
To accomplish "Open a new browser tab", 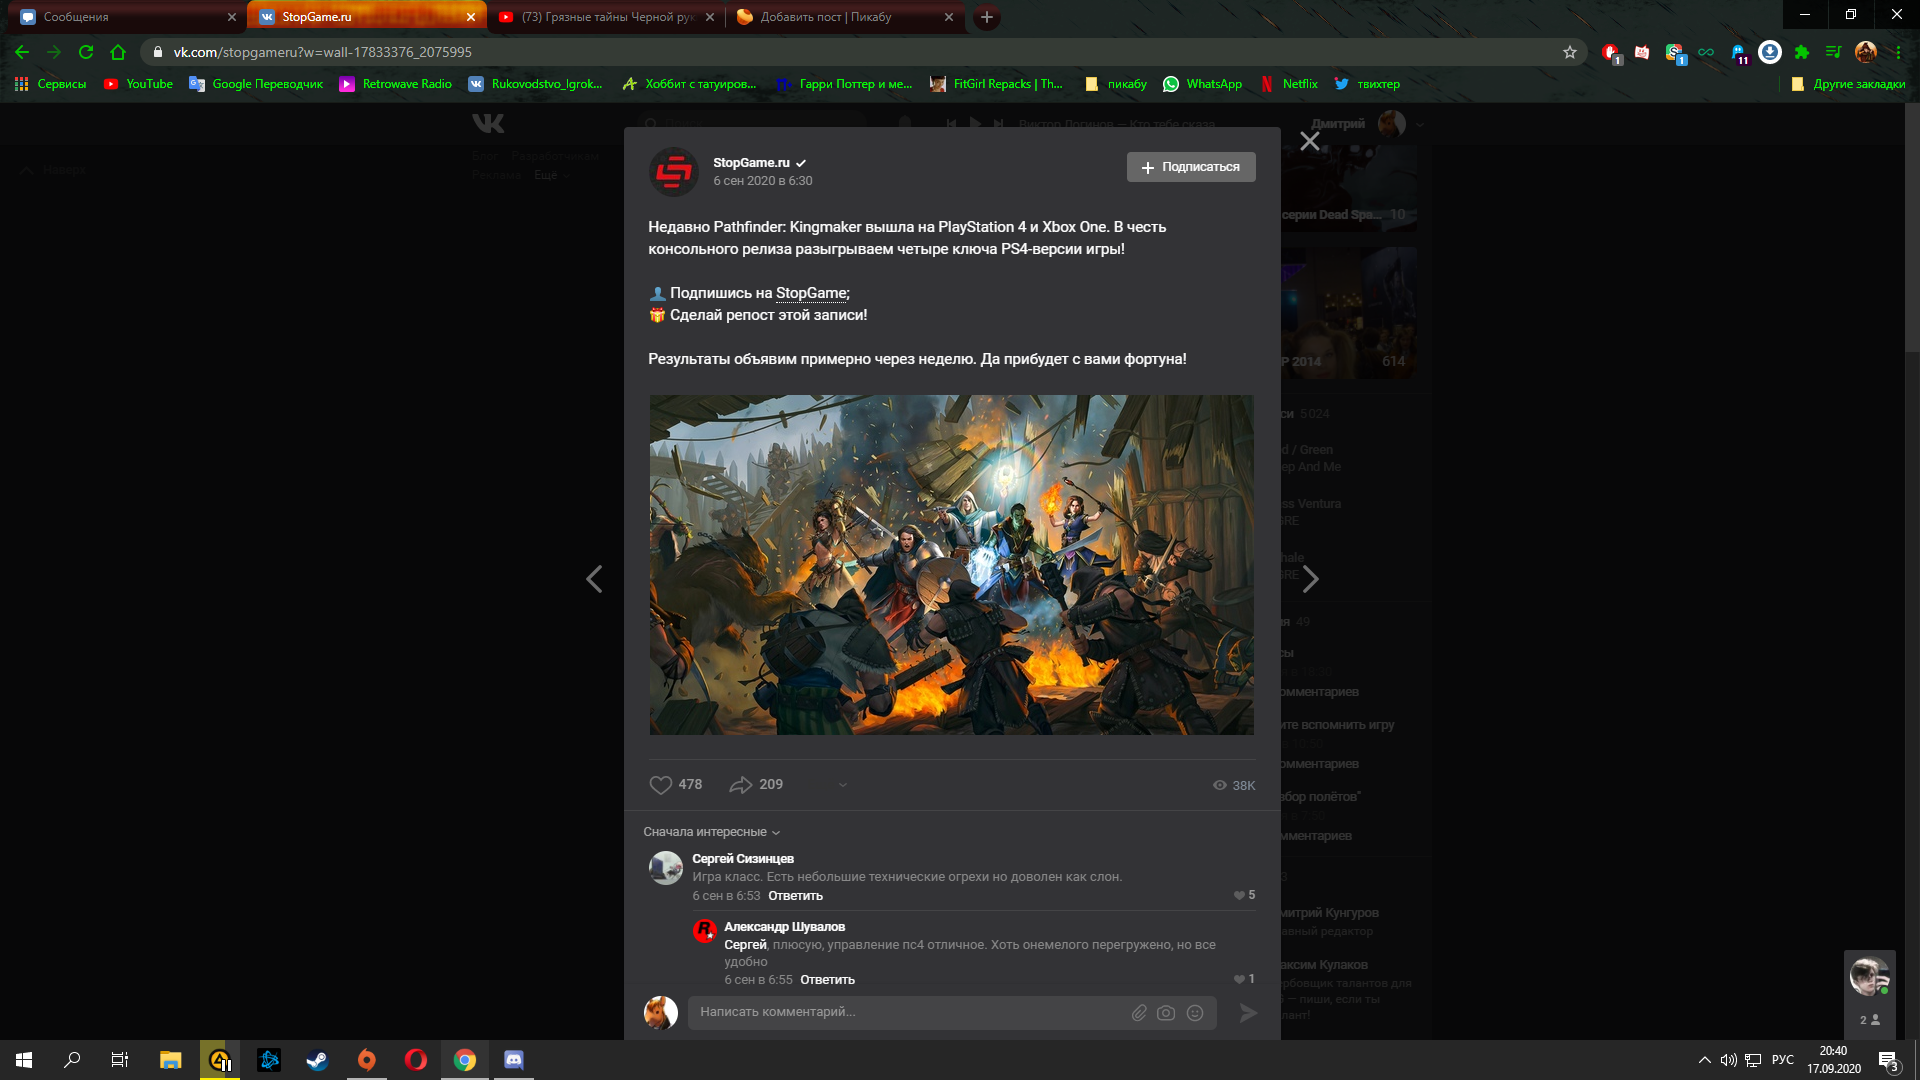I will coord(987,17).
